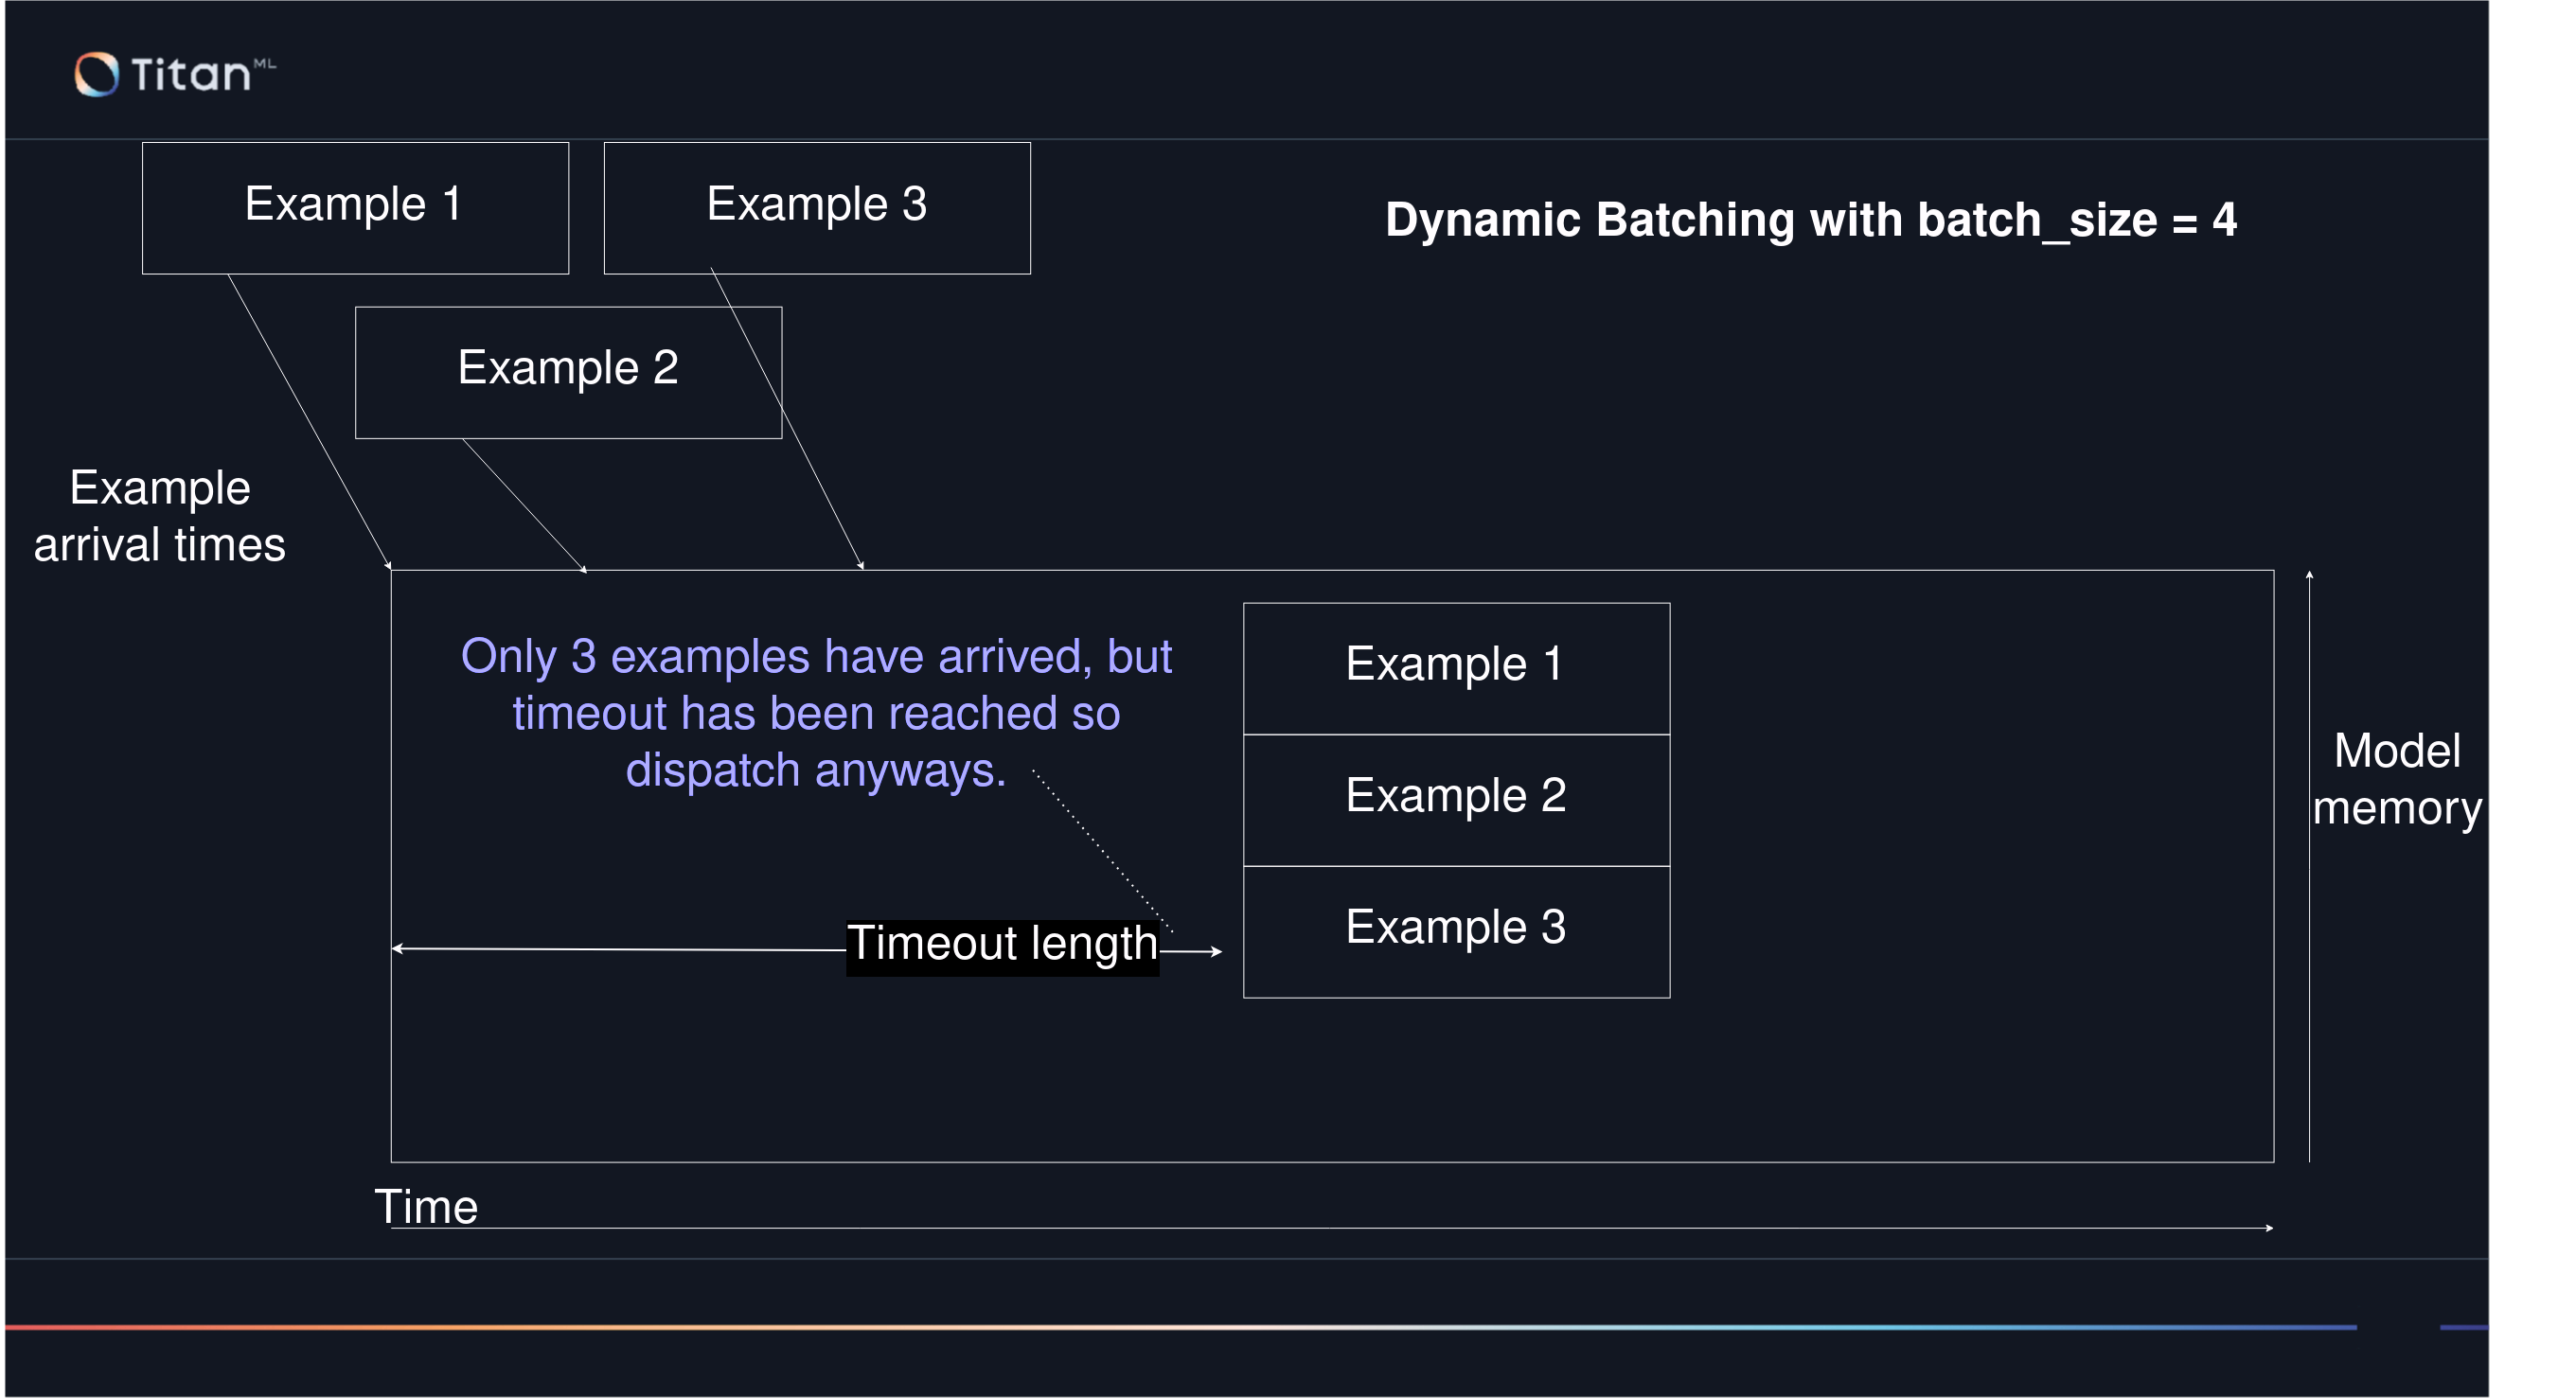The width and height of the screenshot is (2576, 1398).
Task: Click the Time axis arrowhead
Action: coord(2269,1228)
